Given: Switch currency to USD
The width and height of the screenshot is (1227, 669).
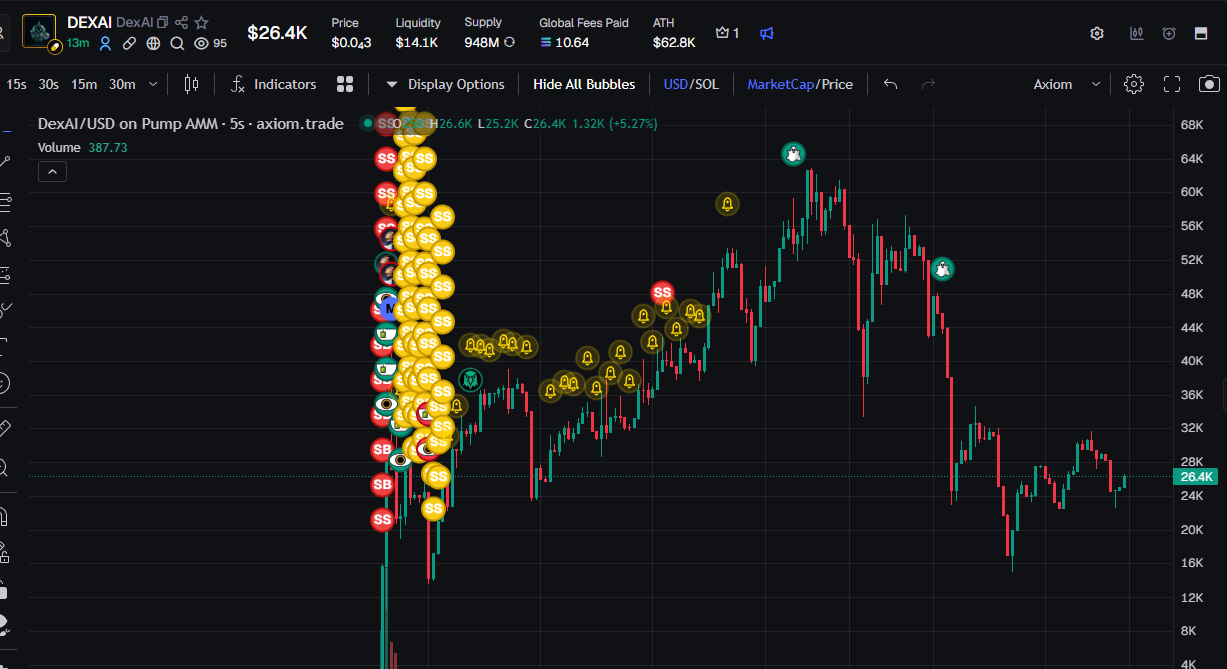Looking at the screenshot, I should 675,84.
